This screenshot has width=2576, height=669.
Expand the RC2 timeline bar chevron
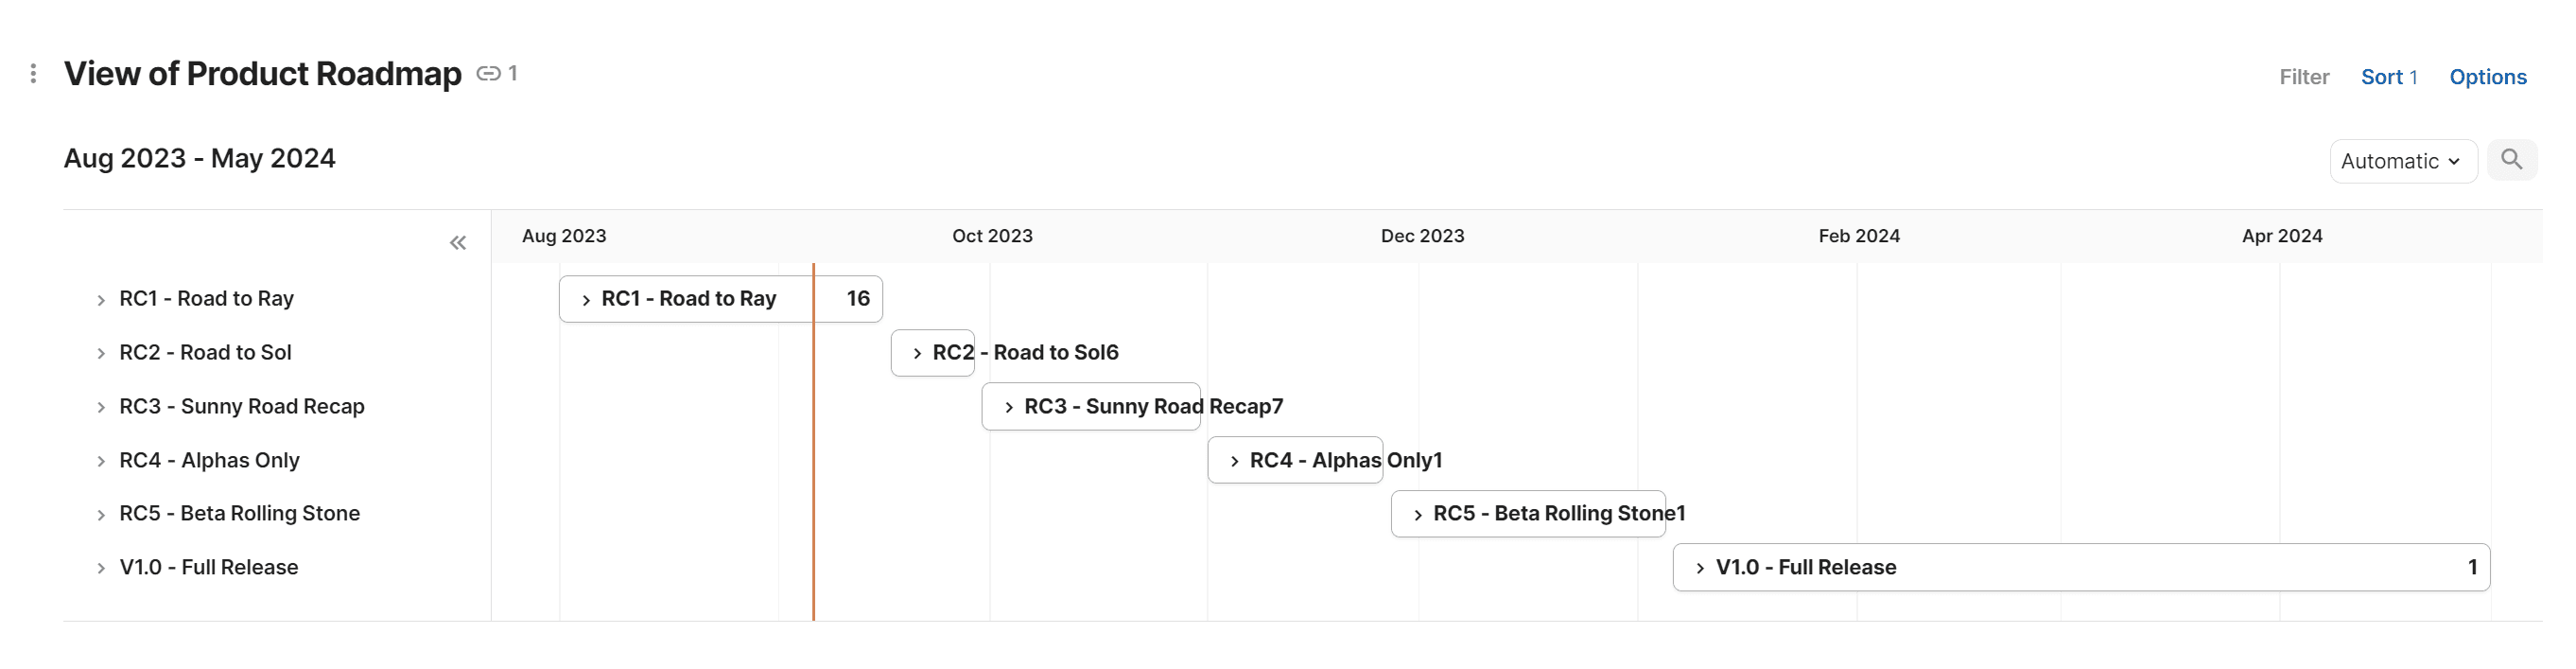(x=917, y=354)
